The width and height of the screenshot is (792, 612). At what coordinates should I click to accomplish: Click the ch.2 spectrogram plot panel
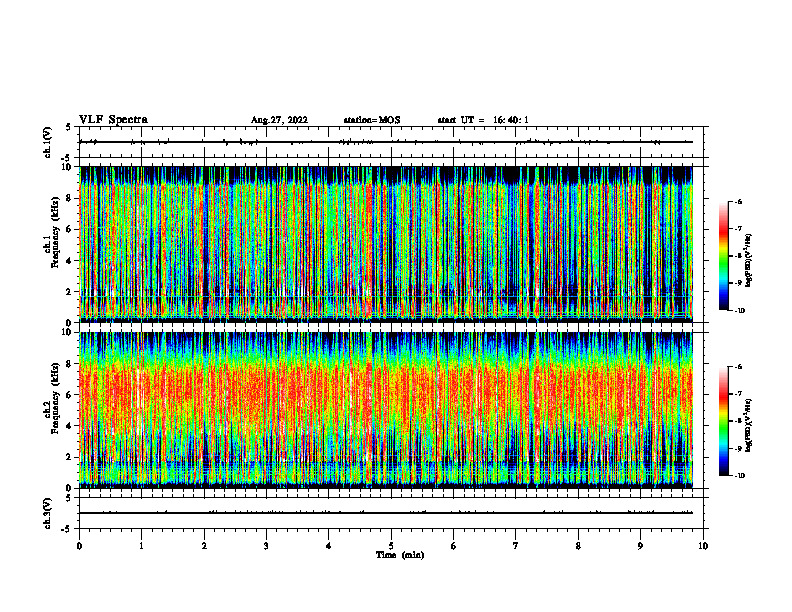coord(386,410)
